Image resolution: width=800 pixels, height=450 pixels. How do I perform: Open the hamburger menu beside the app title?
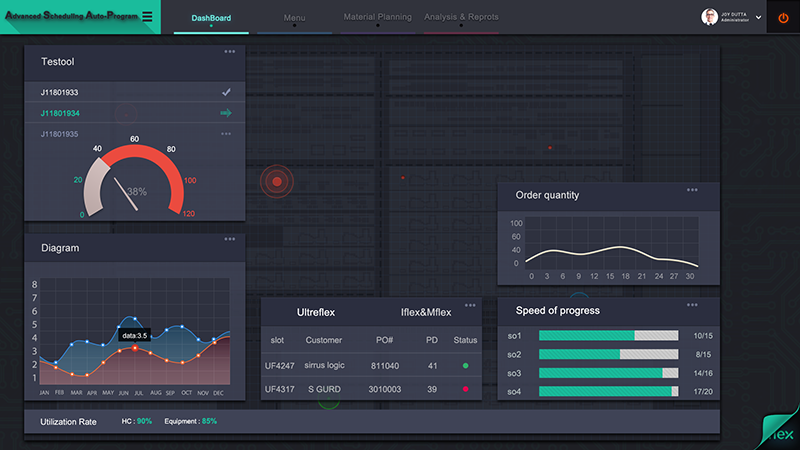coord(148,17)
